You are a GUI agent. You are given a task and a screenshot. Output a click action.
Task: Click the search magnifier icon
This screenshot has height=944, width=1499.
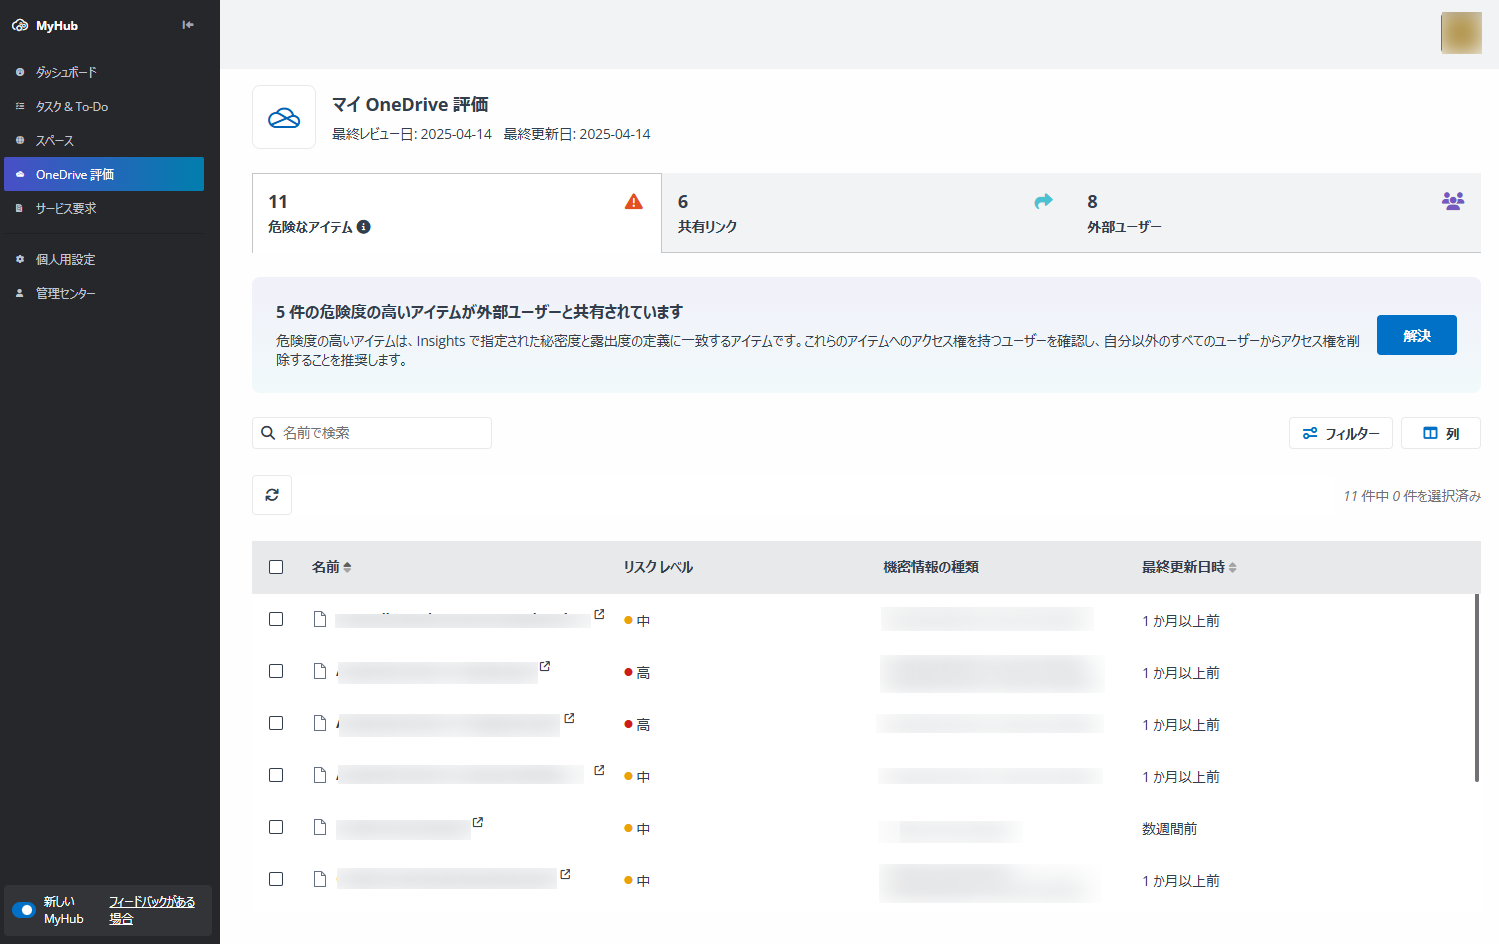click(x=268, y=433)
